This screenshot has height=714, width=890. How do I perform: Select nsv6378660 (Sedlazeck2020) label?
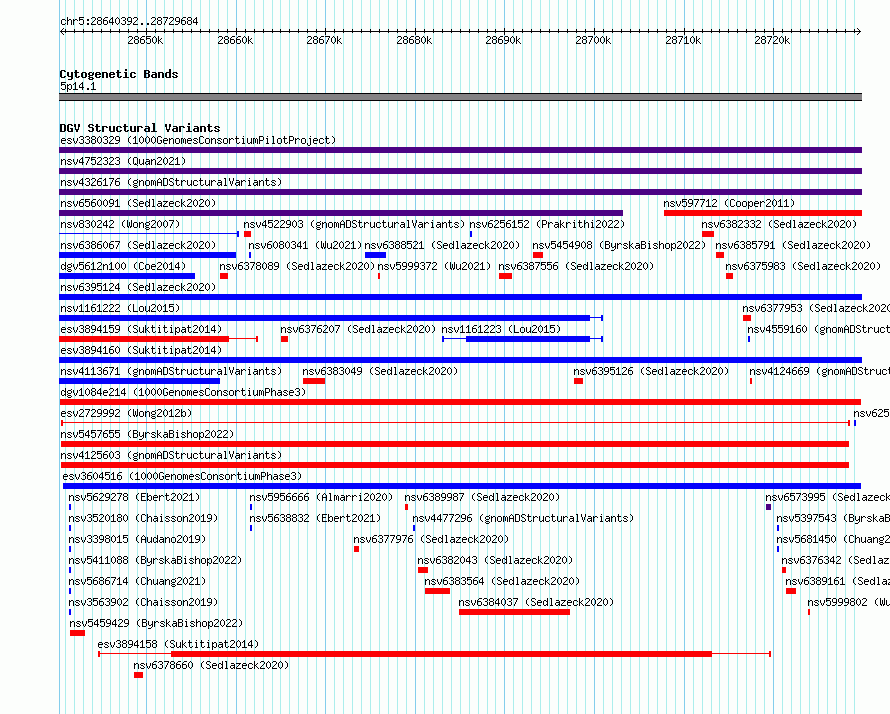click(x=211, y=665)
